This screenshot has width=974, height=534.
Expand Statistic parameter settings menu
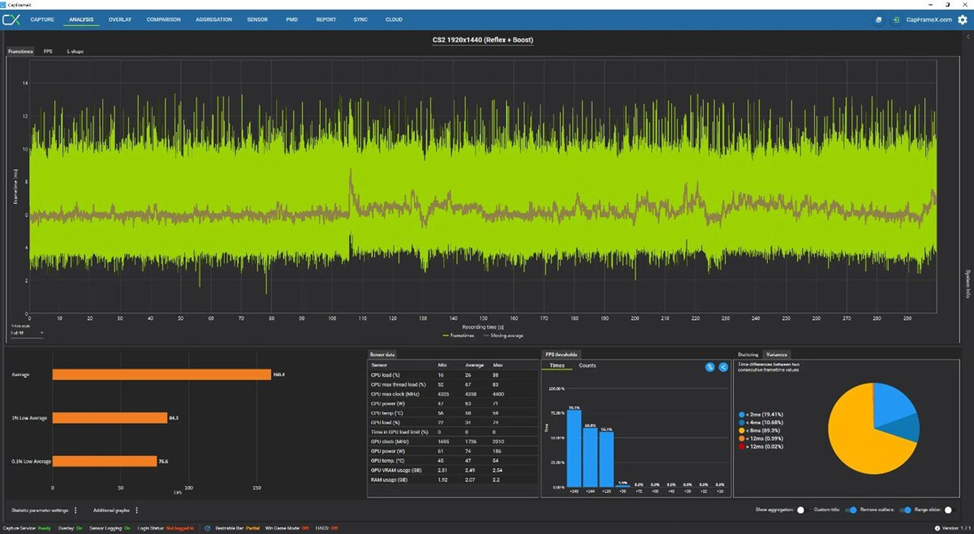(76, 510)
